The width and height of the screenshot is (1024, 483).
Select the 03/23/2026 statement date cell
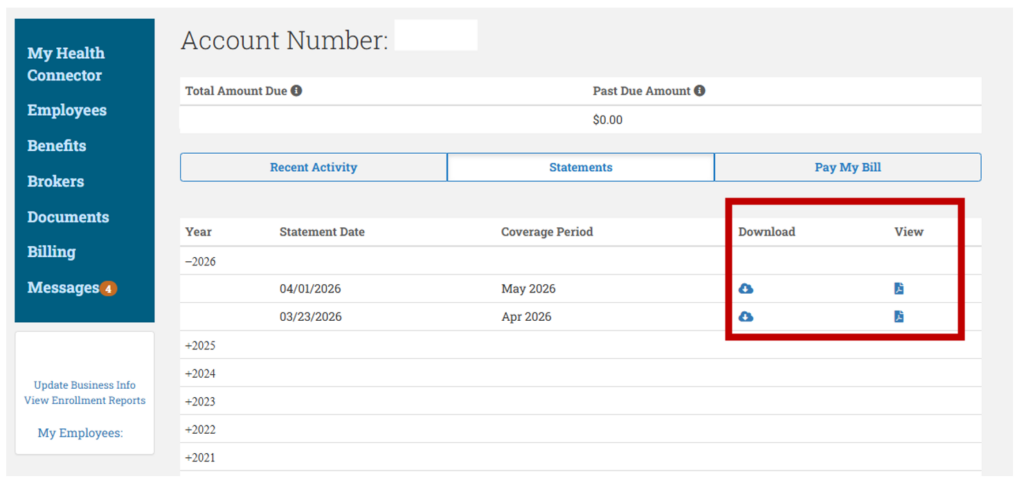point(310,317)
